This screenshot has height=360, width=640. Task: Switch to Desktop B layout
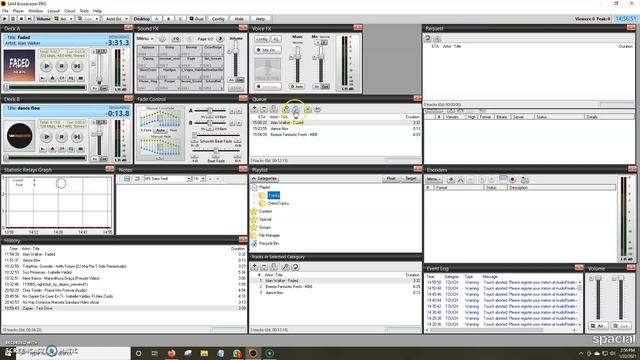[169, 19]
